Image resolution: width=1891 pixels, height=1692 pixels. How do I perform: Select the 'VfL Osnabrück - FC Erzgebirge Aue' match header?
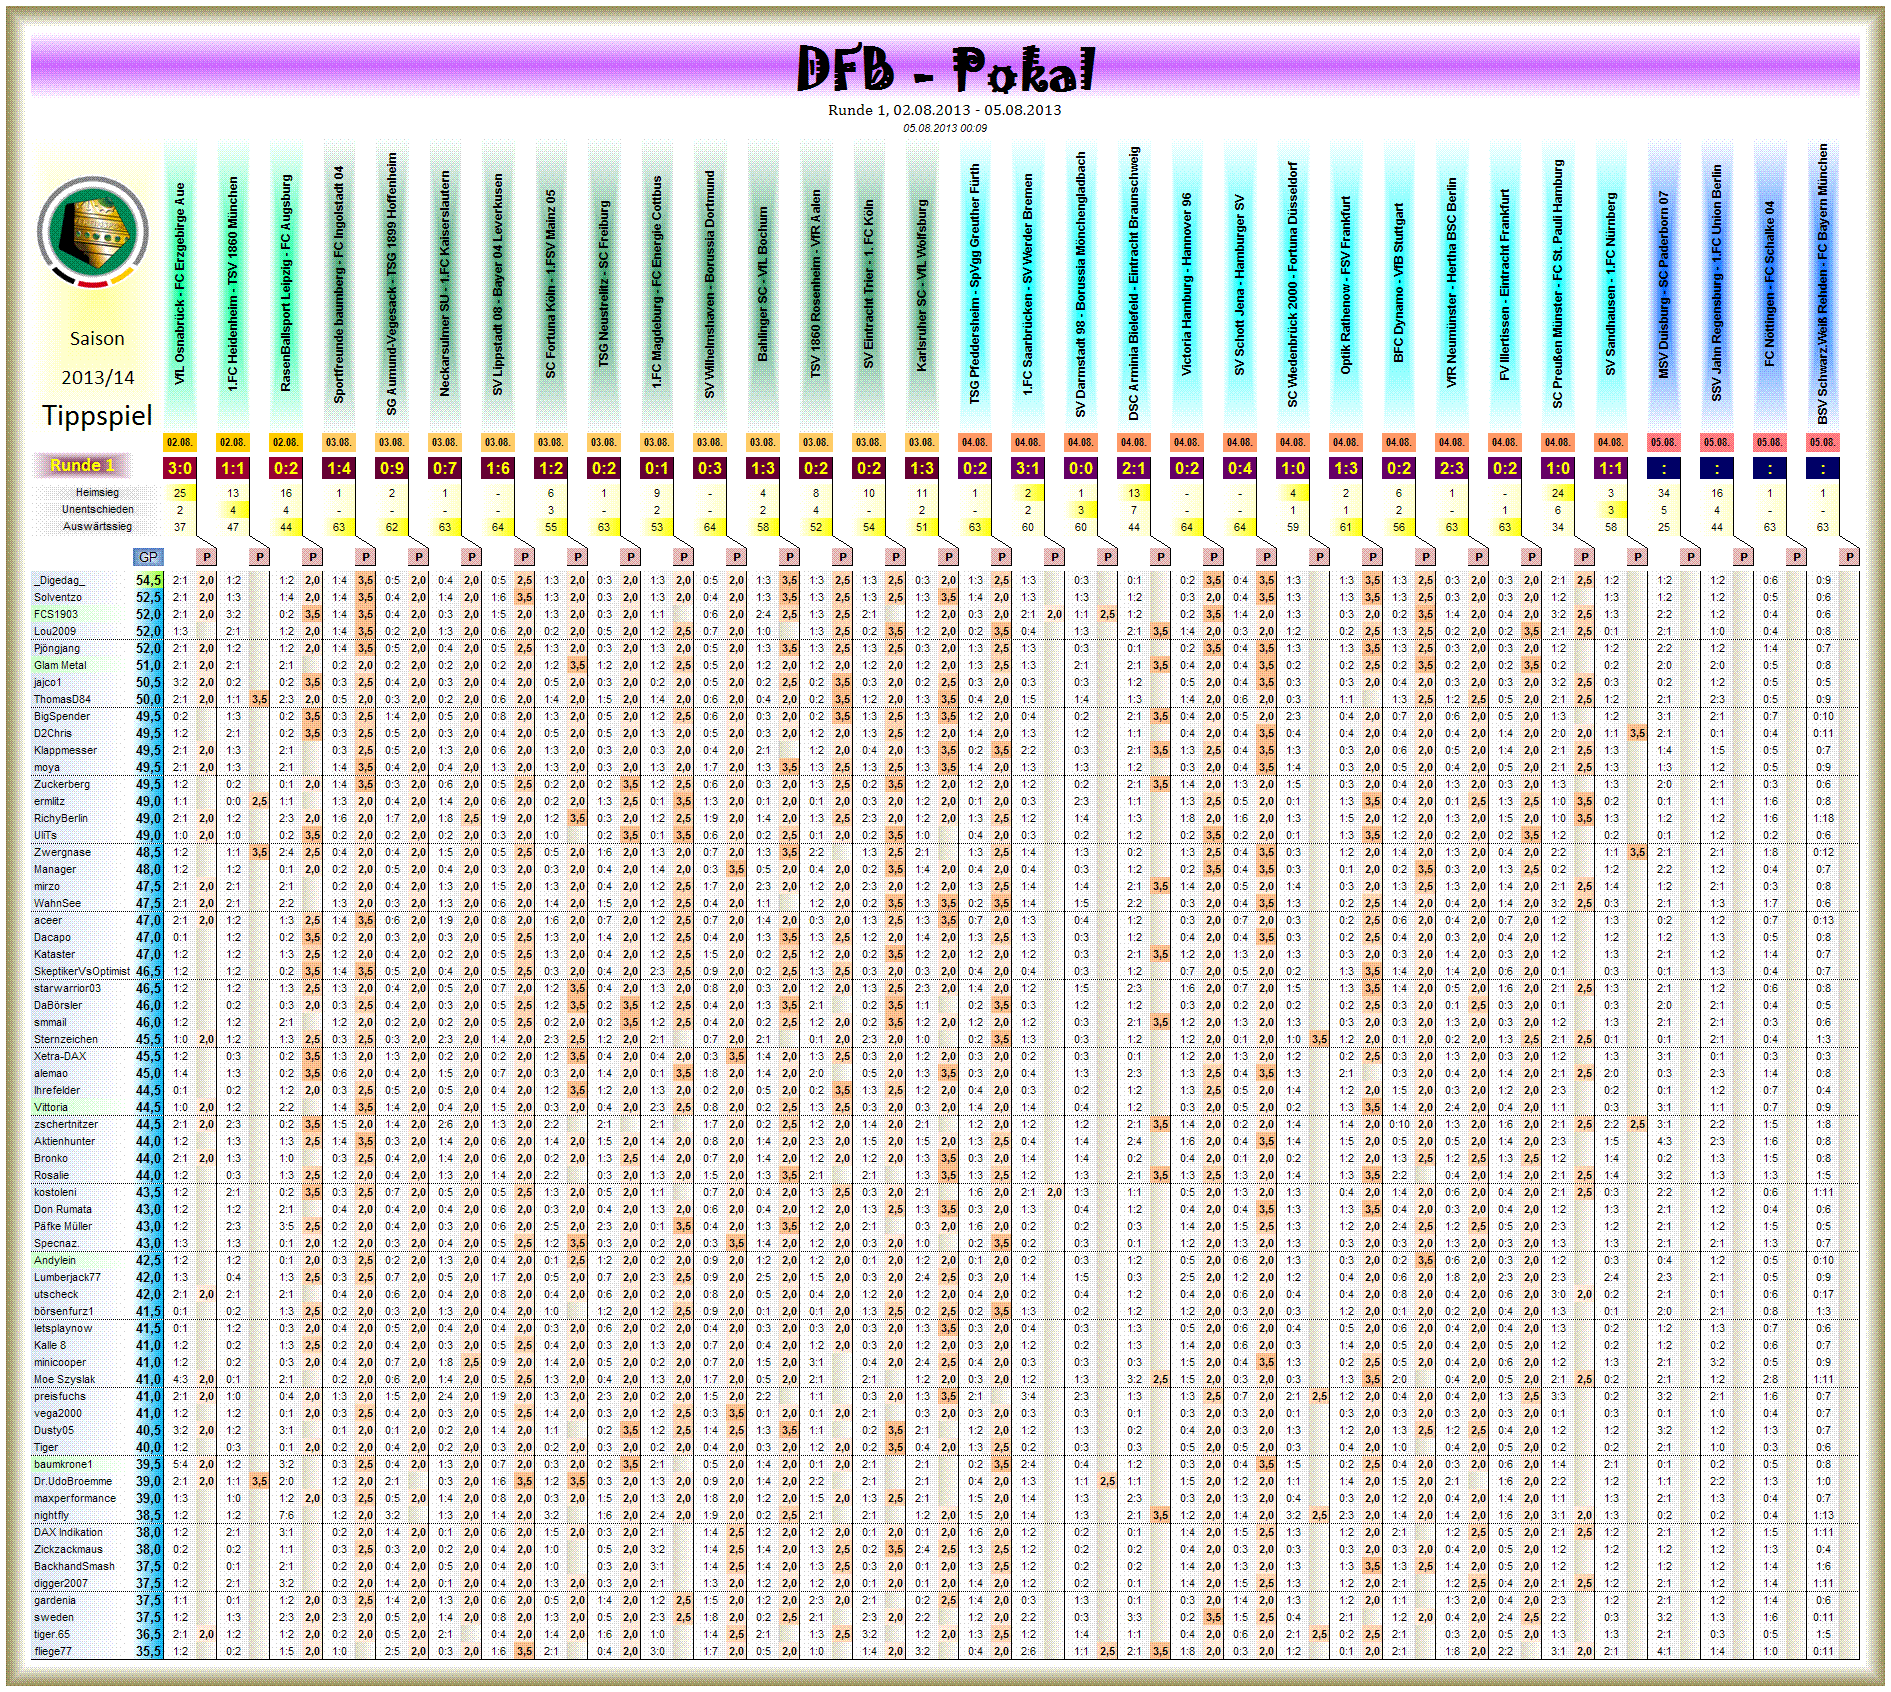click(x=180, y=285)
